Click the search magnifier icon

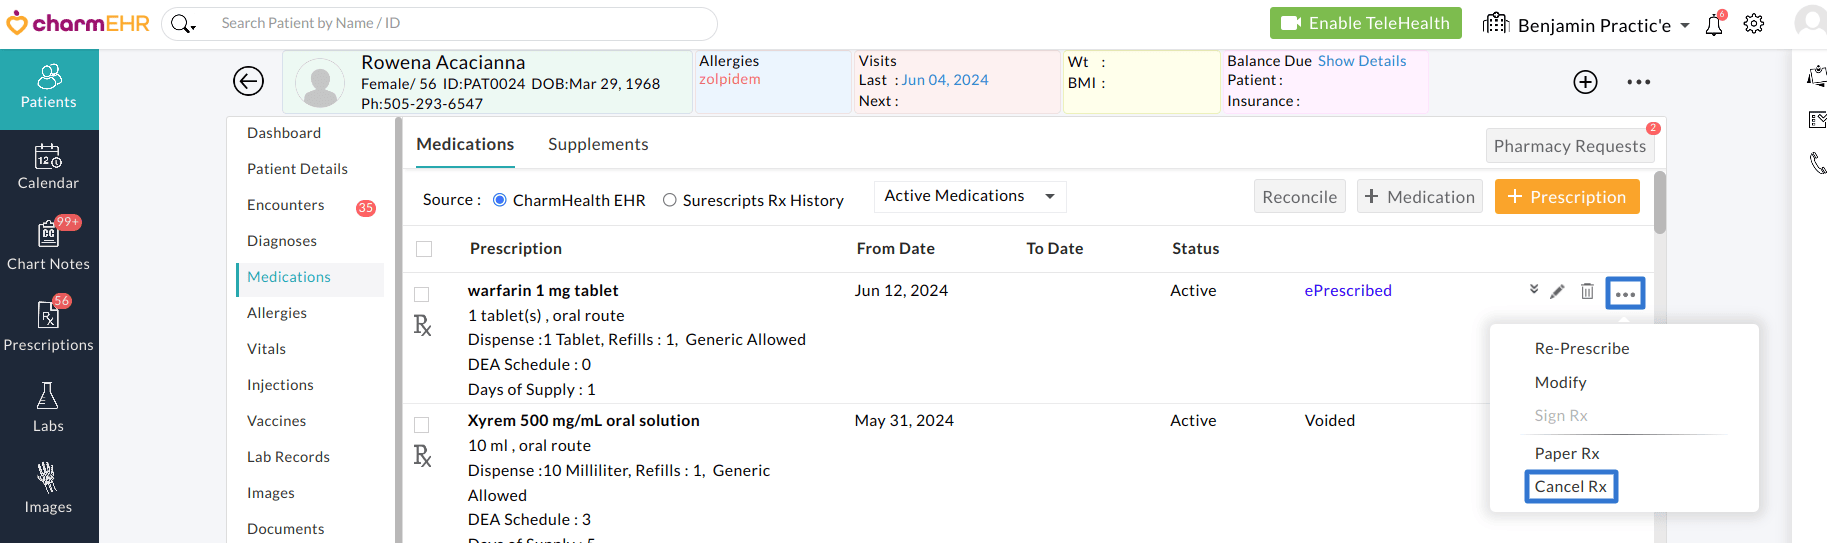click(x=180, y=23)
